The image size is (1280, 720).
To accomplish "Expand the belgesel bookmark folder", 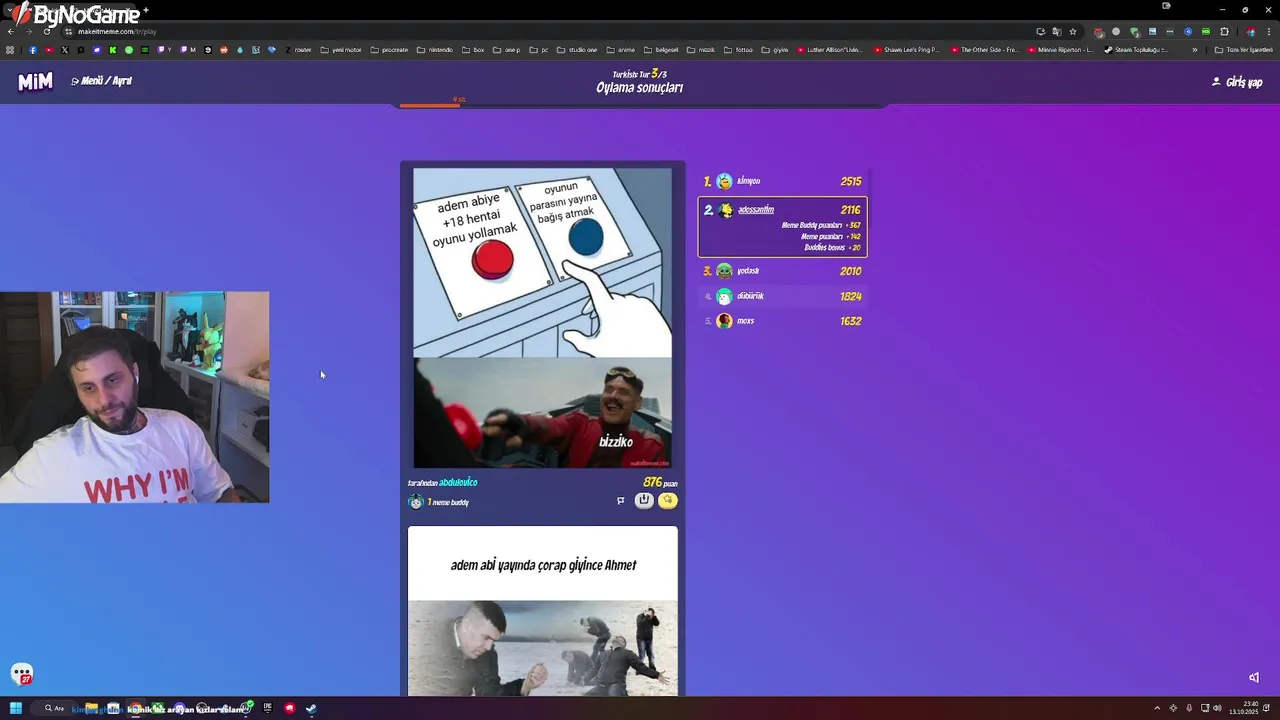I will tap(661, 49).
